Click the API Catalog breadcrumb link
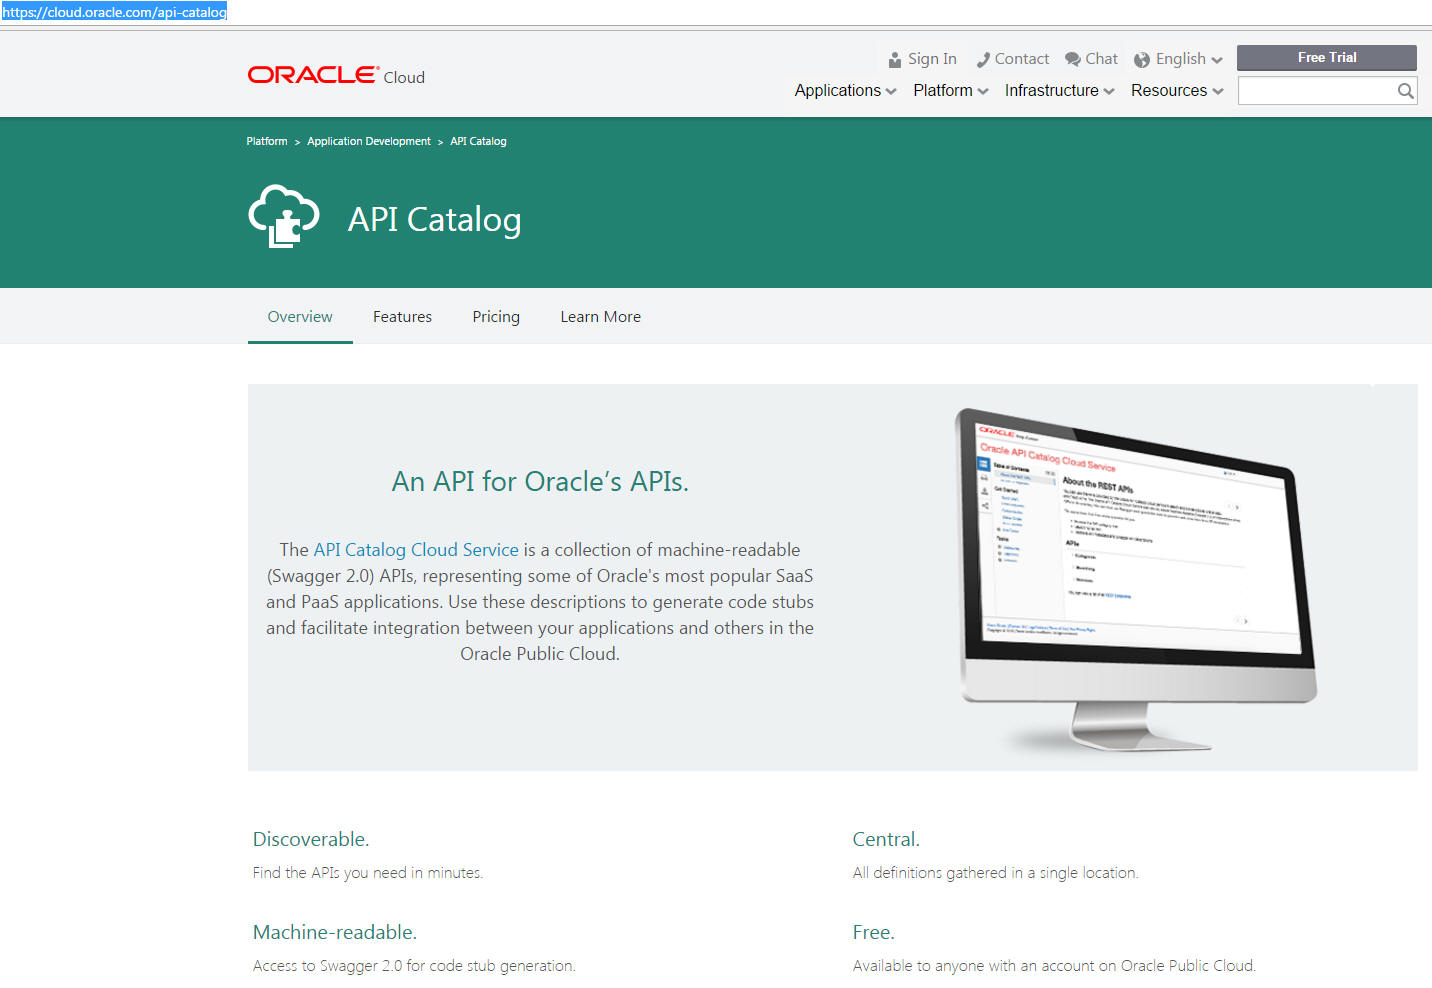Viewport: 1432px width, 988px height. (x=478, y=141)
